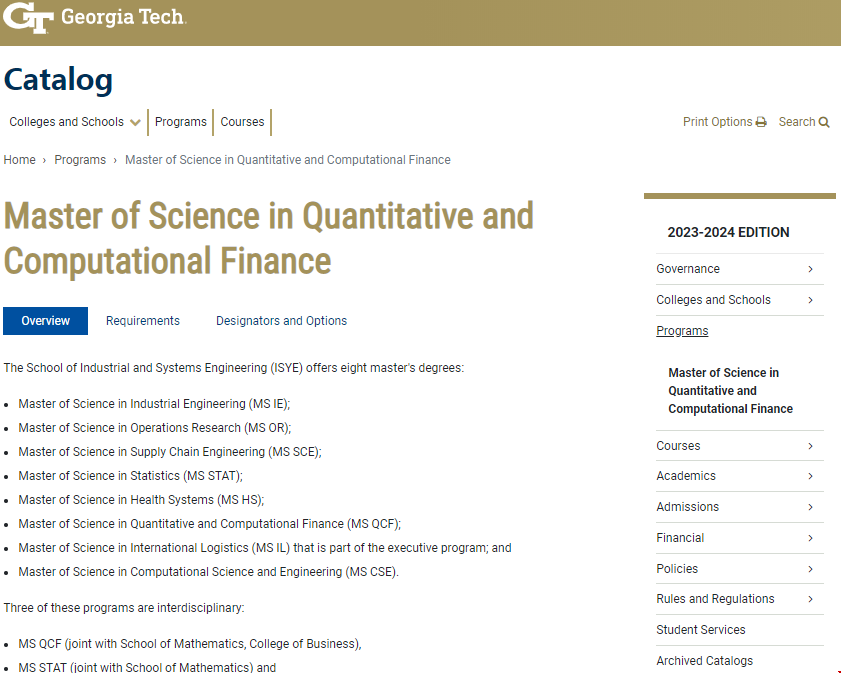Open Archived Catalogs sidebar link
This screenshot has height=673, width=841.
(704, 661)
